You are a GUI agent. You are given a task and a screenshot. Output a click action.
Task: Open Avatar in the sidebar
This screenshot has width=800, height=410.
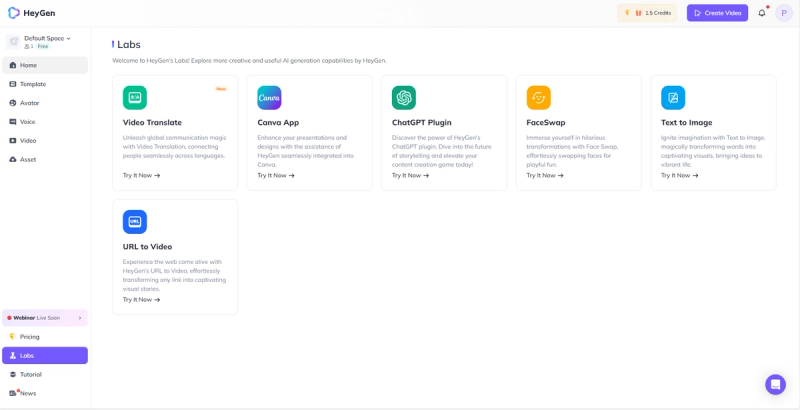(x=45, y=103)
